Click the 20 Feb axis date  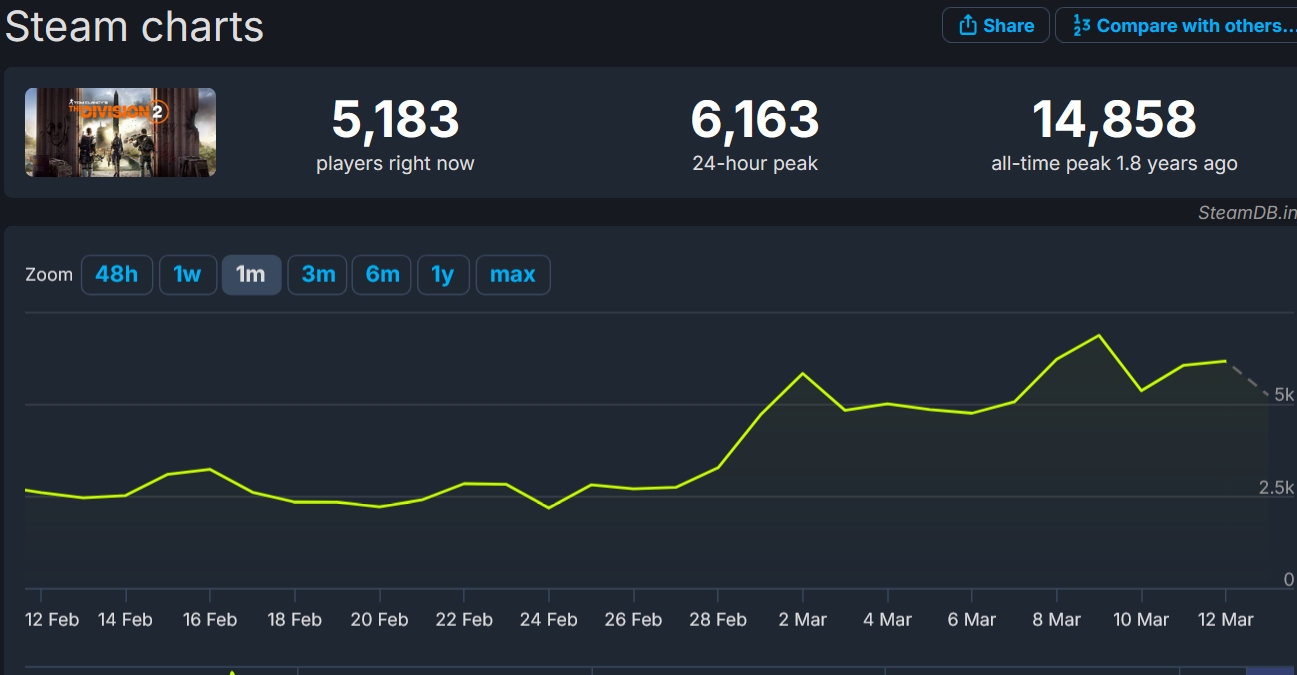click(x=380, y=620)
